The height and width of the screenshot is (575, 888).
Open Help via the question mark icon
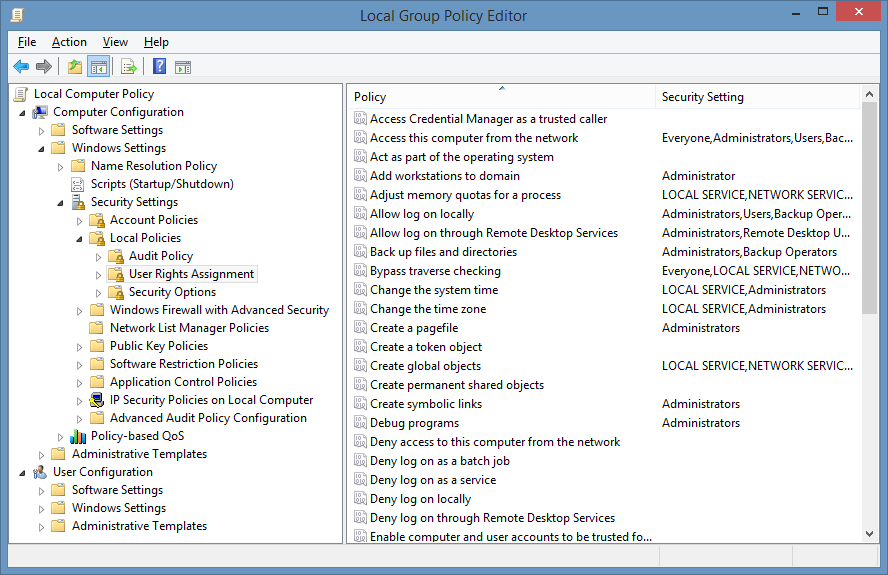[159, 67]
